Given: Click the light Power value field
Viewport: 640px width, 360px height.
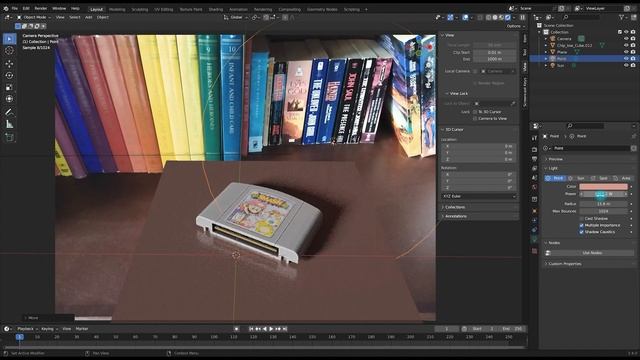Looking at the screenshot, I should [x=603, y=194].
